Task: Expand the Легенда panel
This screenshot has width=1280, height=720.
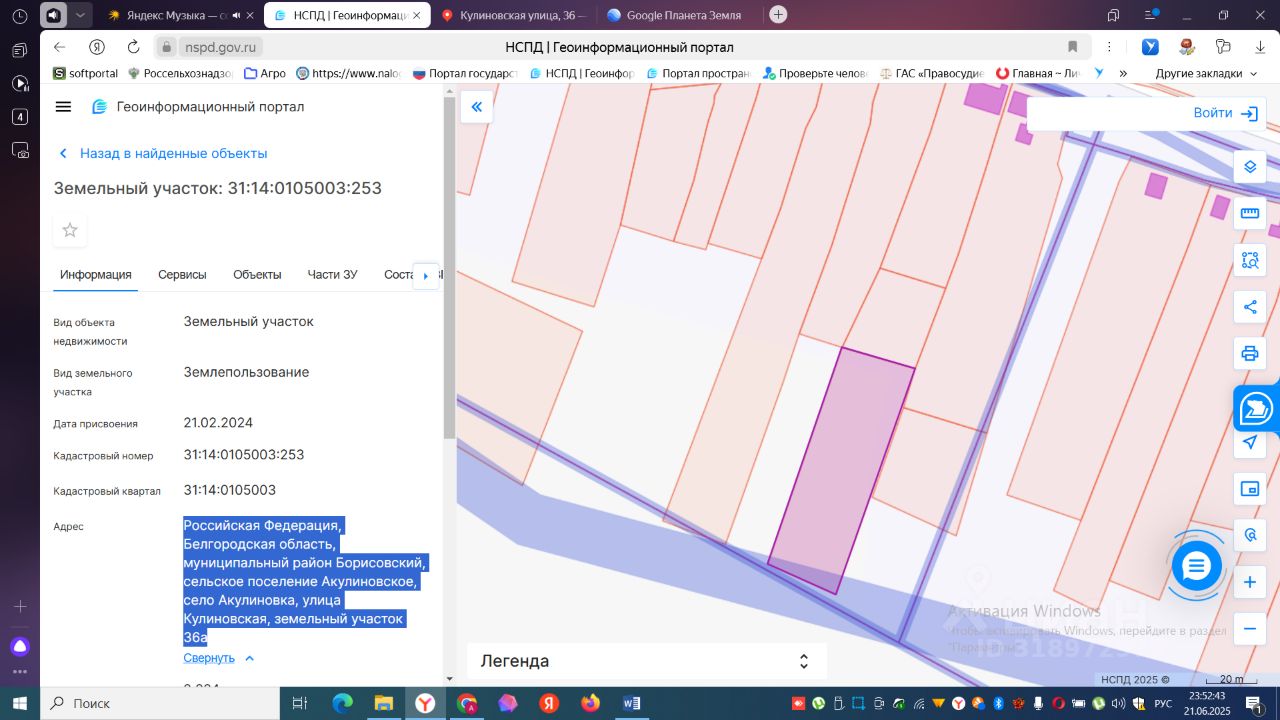Action: 646,661
